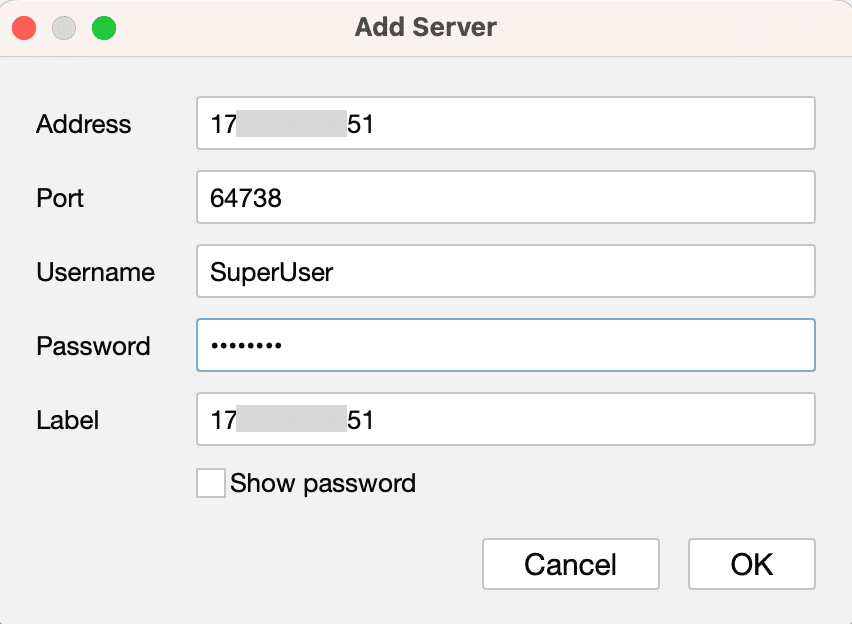Focus the Password input field

coord(505,345)
